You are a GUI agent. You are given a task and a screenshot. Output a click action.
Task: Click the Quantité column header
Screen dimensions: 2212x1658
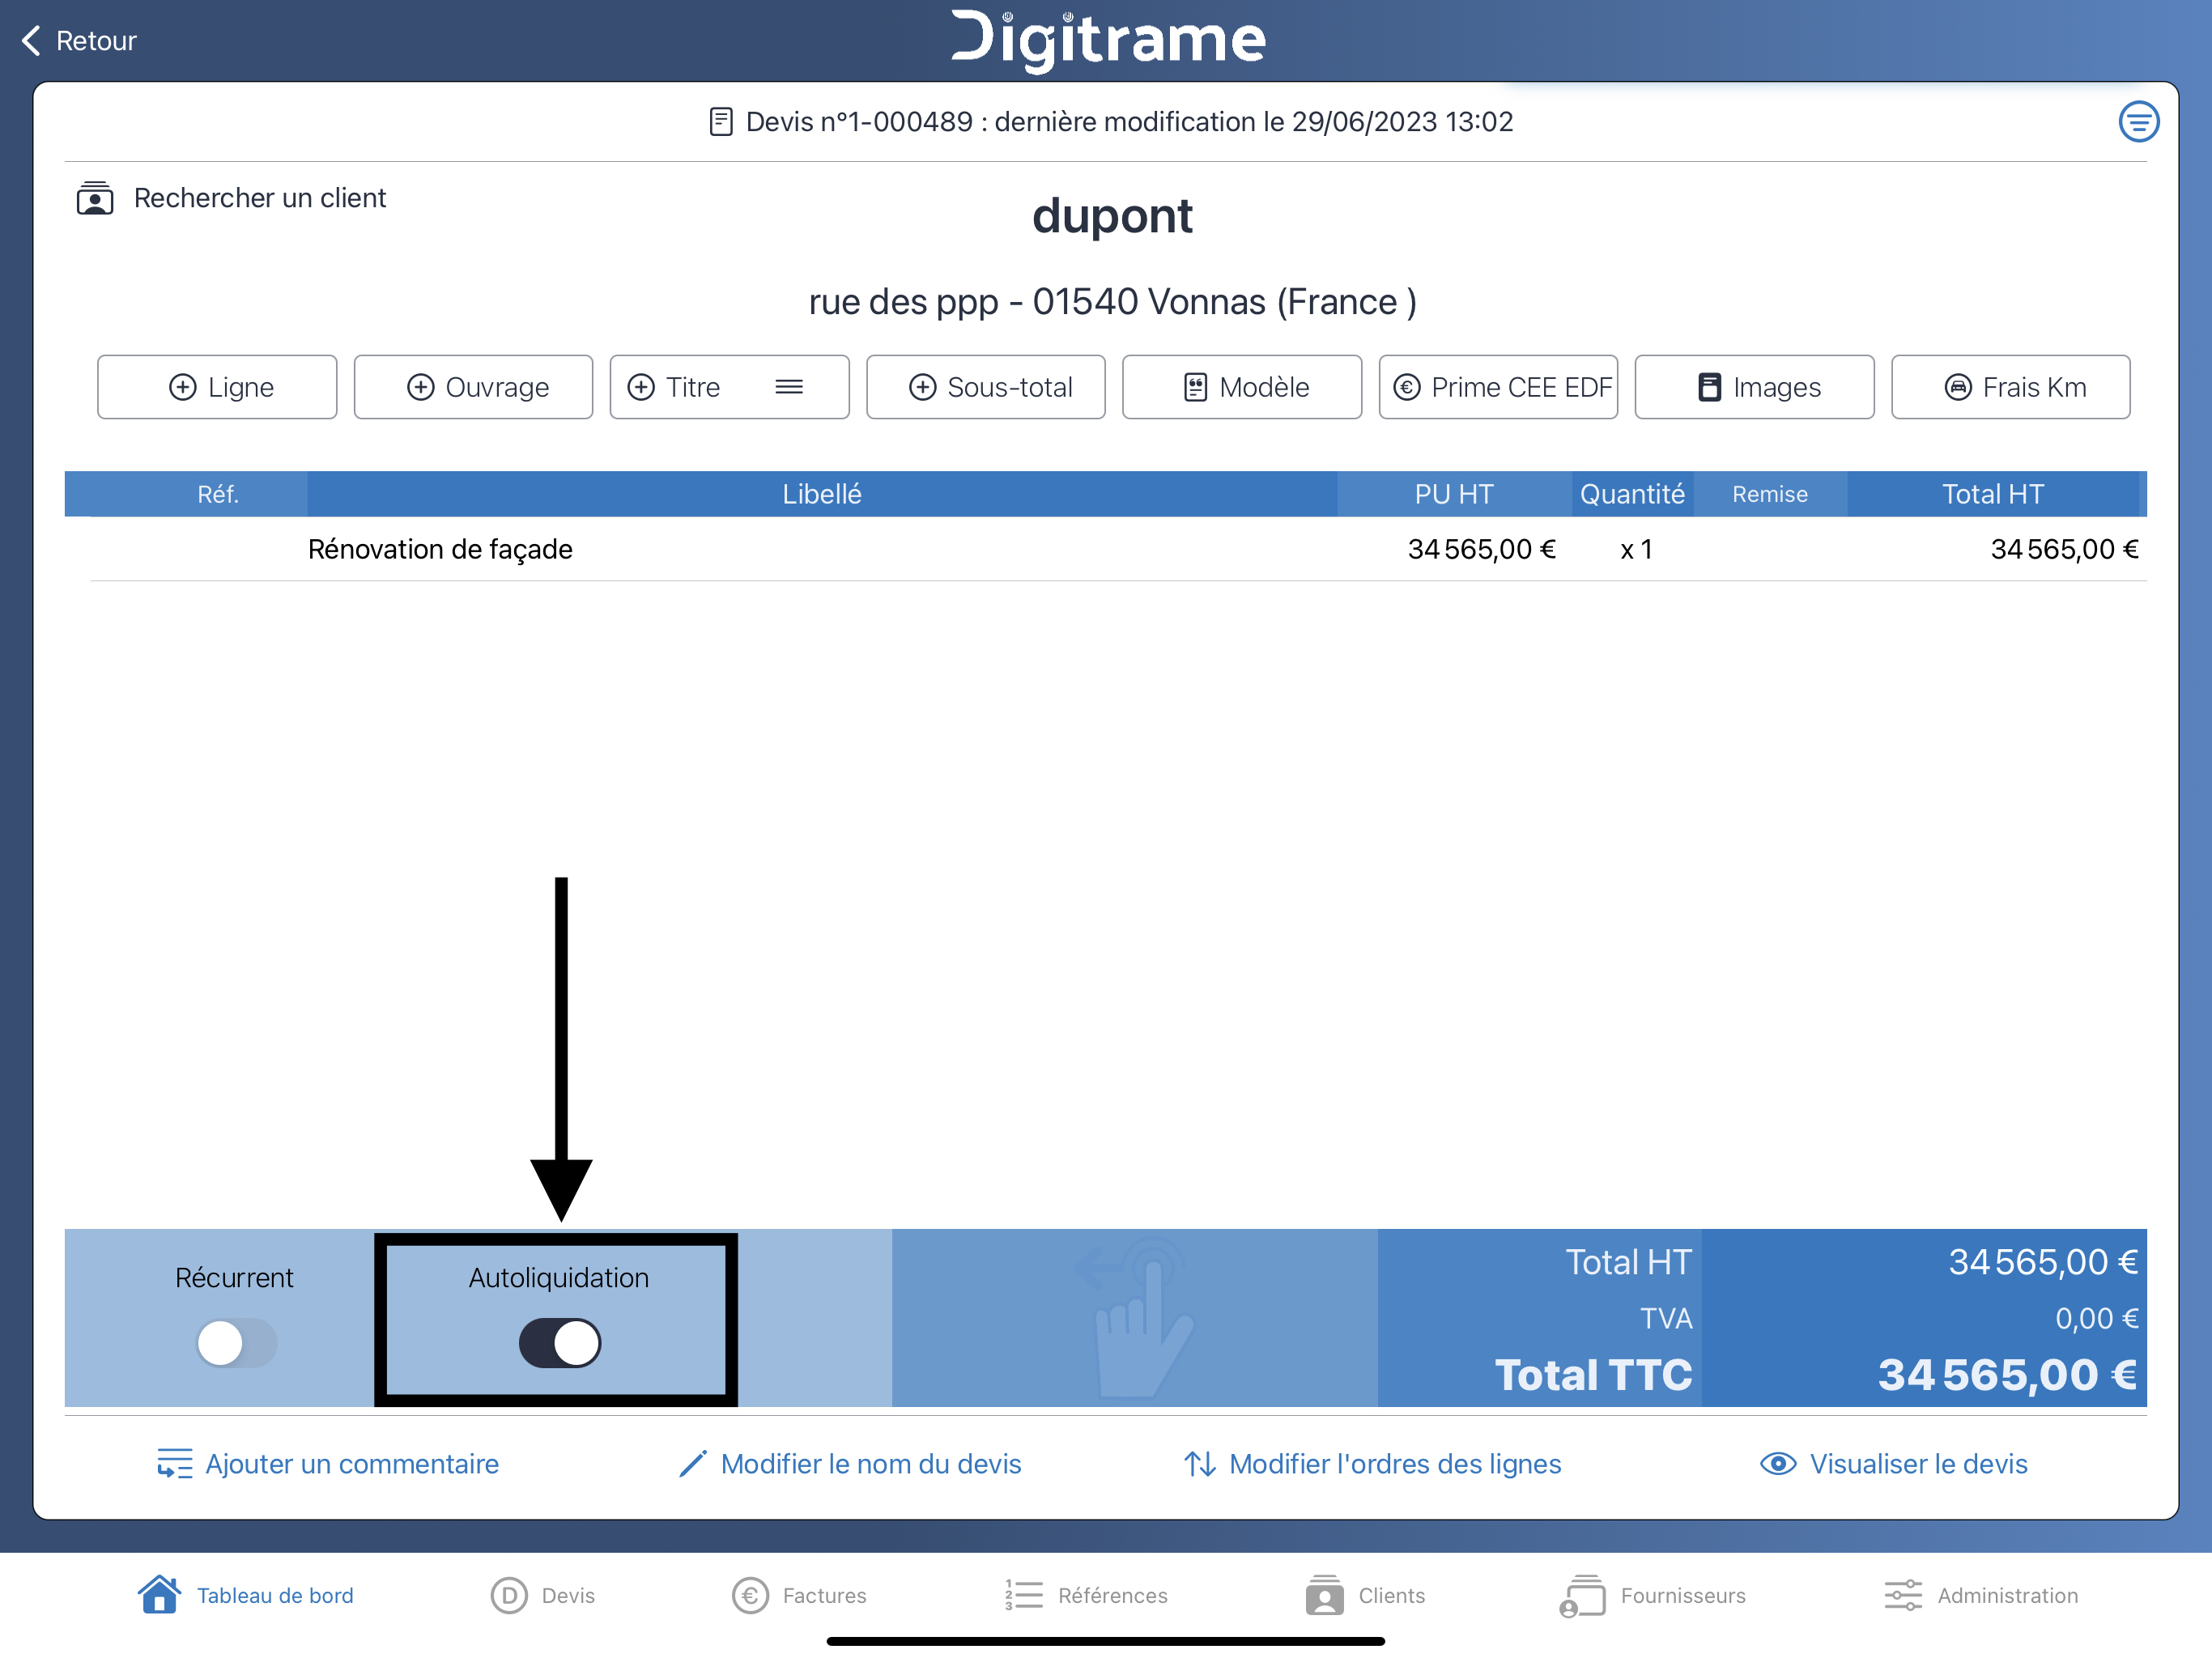(x=1632, y=494)
